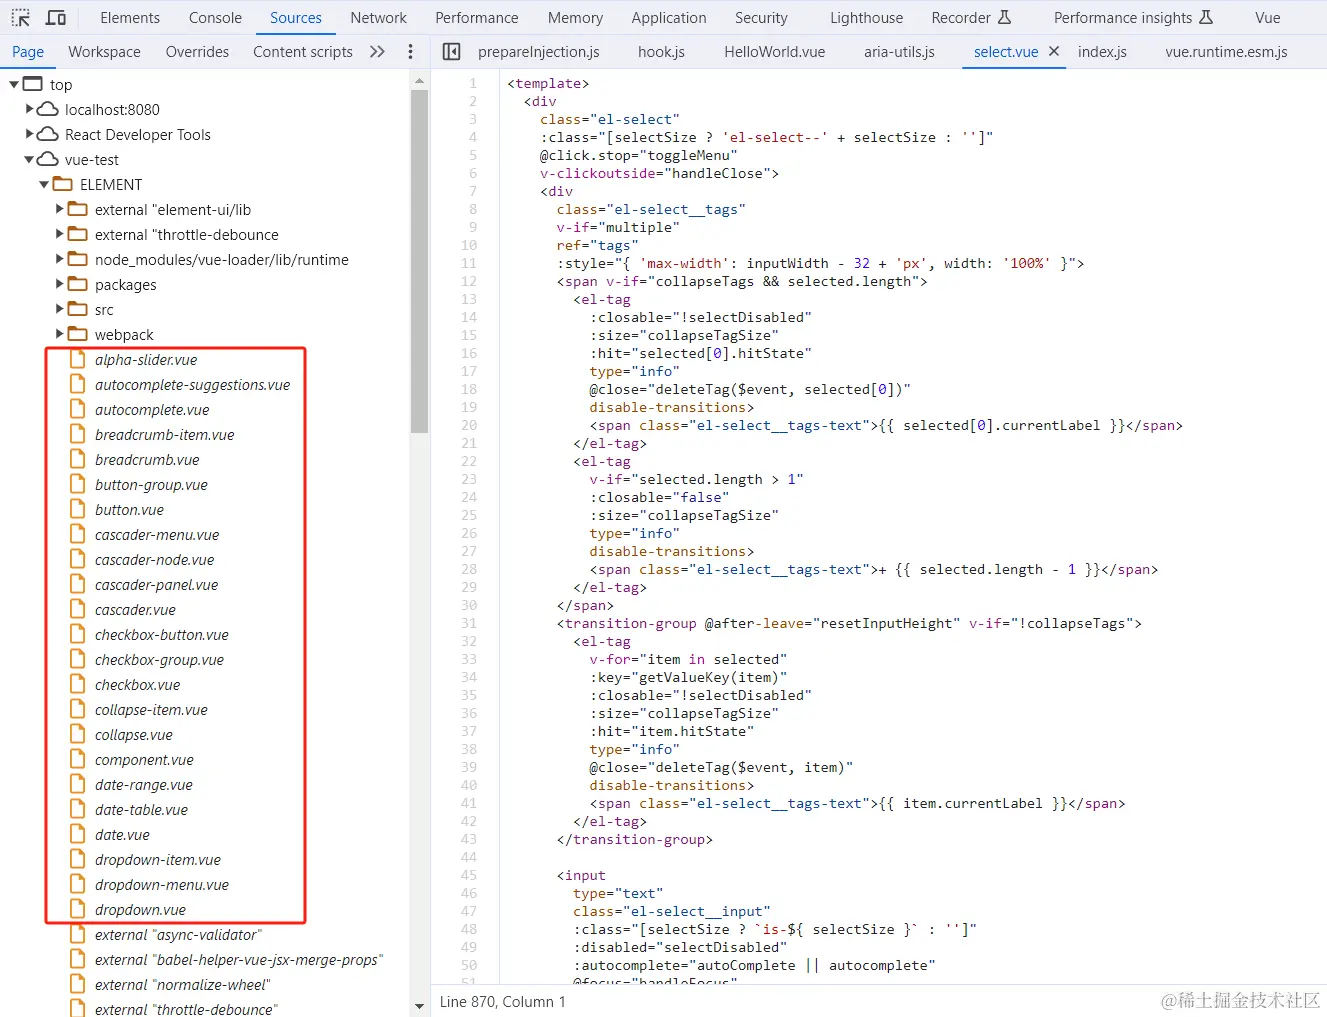Screen dimensions: 1327x1017
Task: Click the navigator scrollbar down arrow
Action: [x=419, y=1006]
